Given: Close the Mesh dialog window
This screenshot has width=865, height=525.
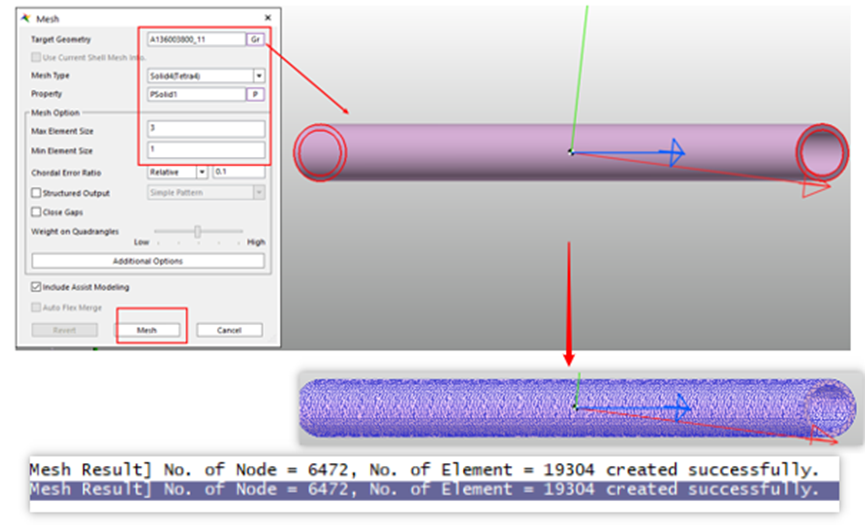Looking at the screenshot, I should 268,18.
